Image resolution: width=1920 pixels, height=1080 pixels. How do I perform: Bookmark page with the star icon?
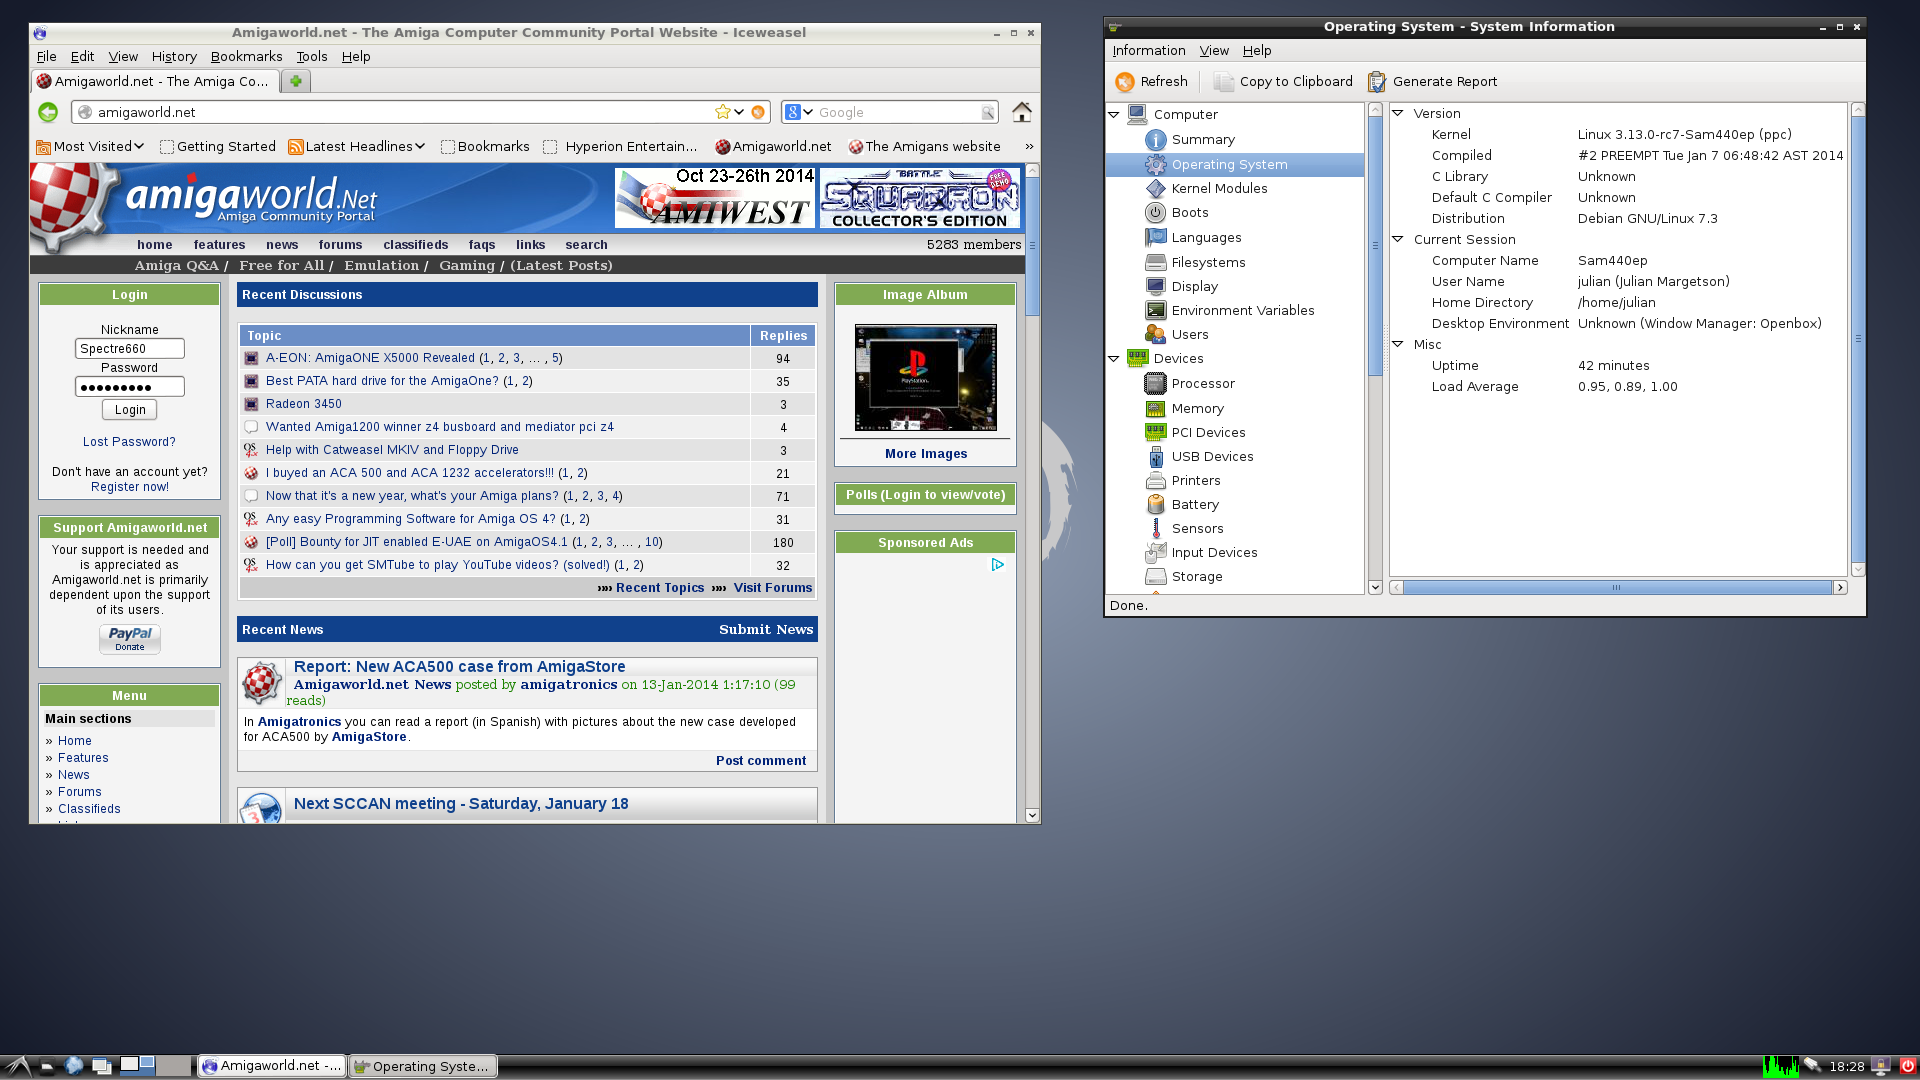pyautogui.click(x=722, y=112)
